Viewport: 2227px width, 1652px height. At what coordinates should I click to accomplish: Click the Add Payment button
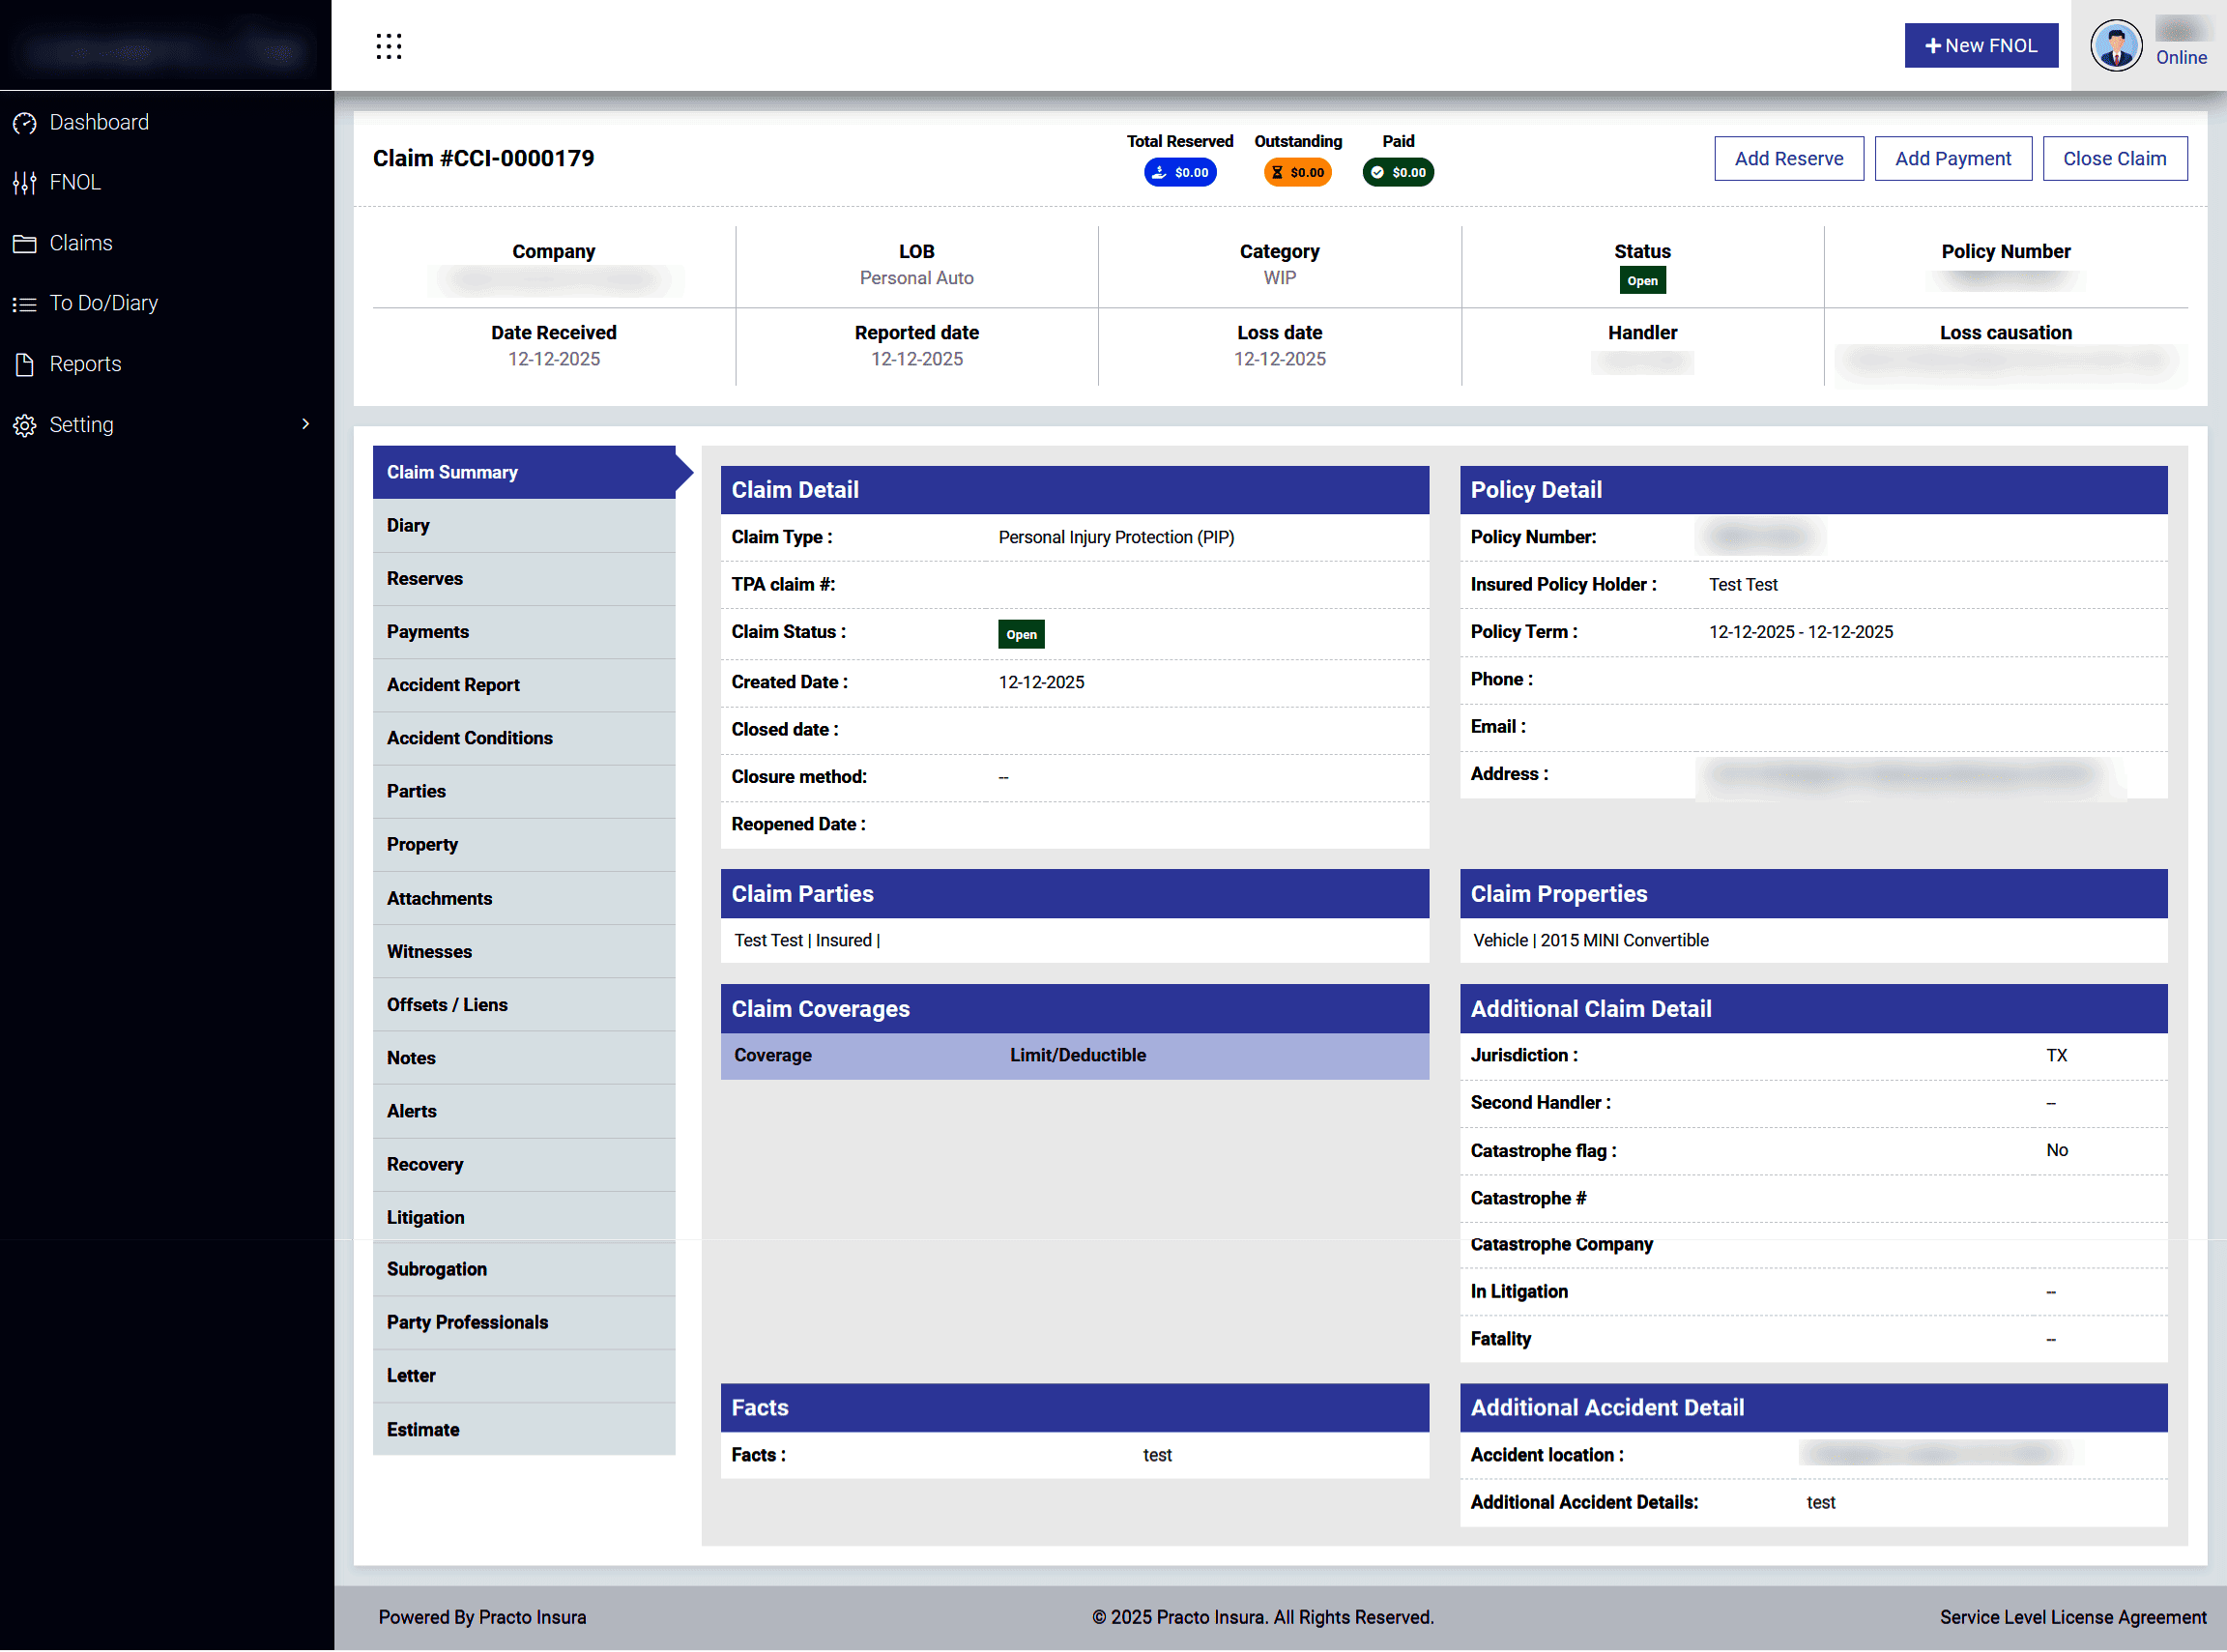1952,159
